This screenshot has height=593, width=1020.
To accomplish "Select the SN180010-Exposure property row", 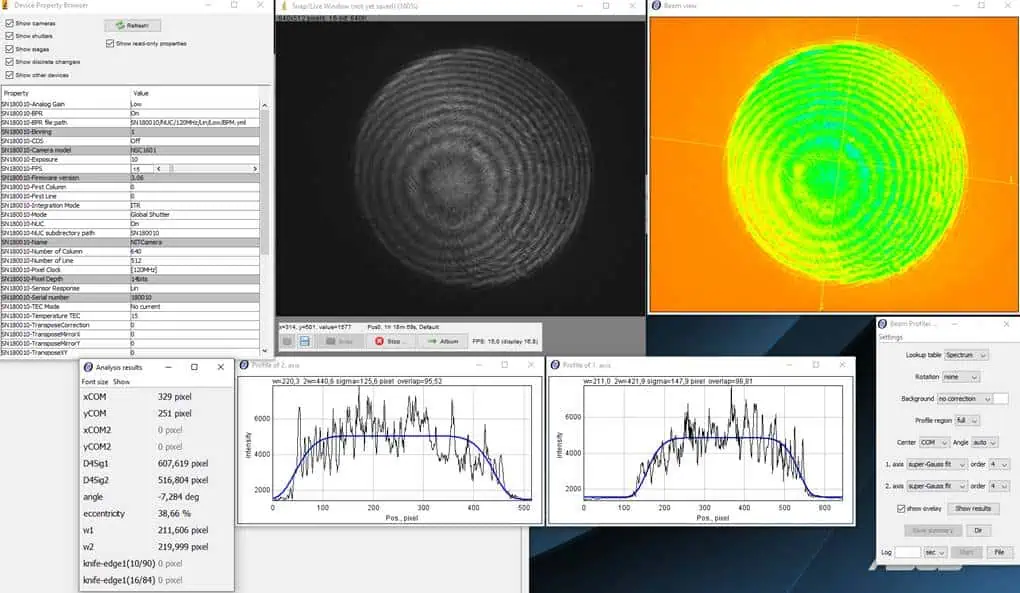I will pyautogui.click(x=130, y=159).
